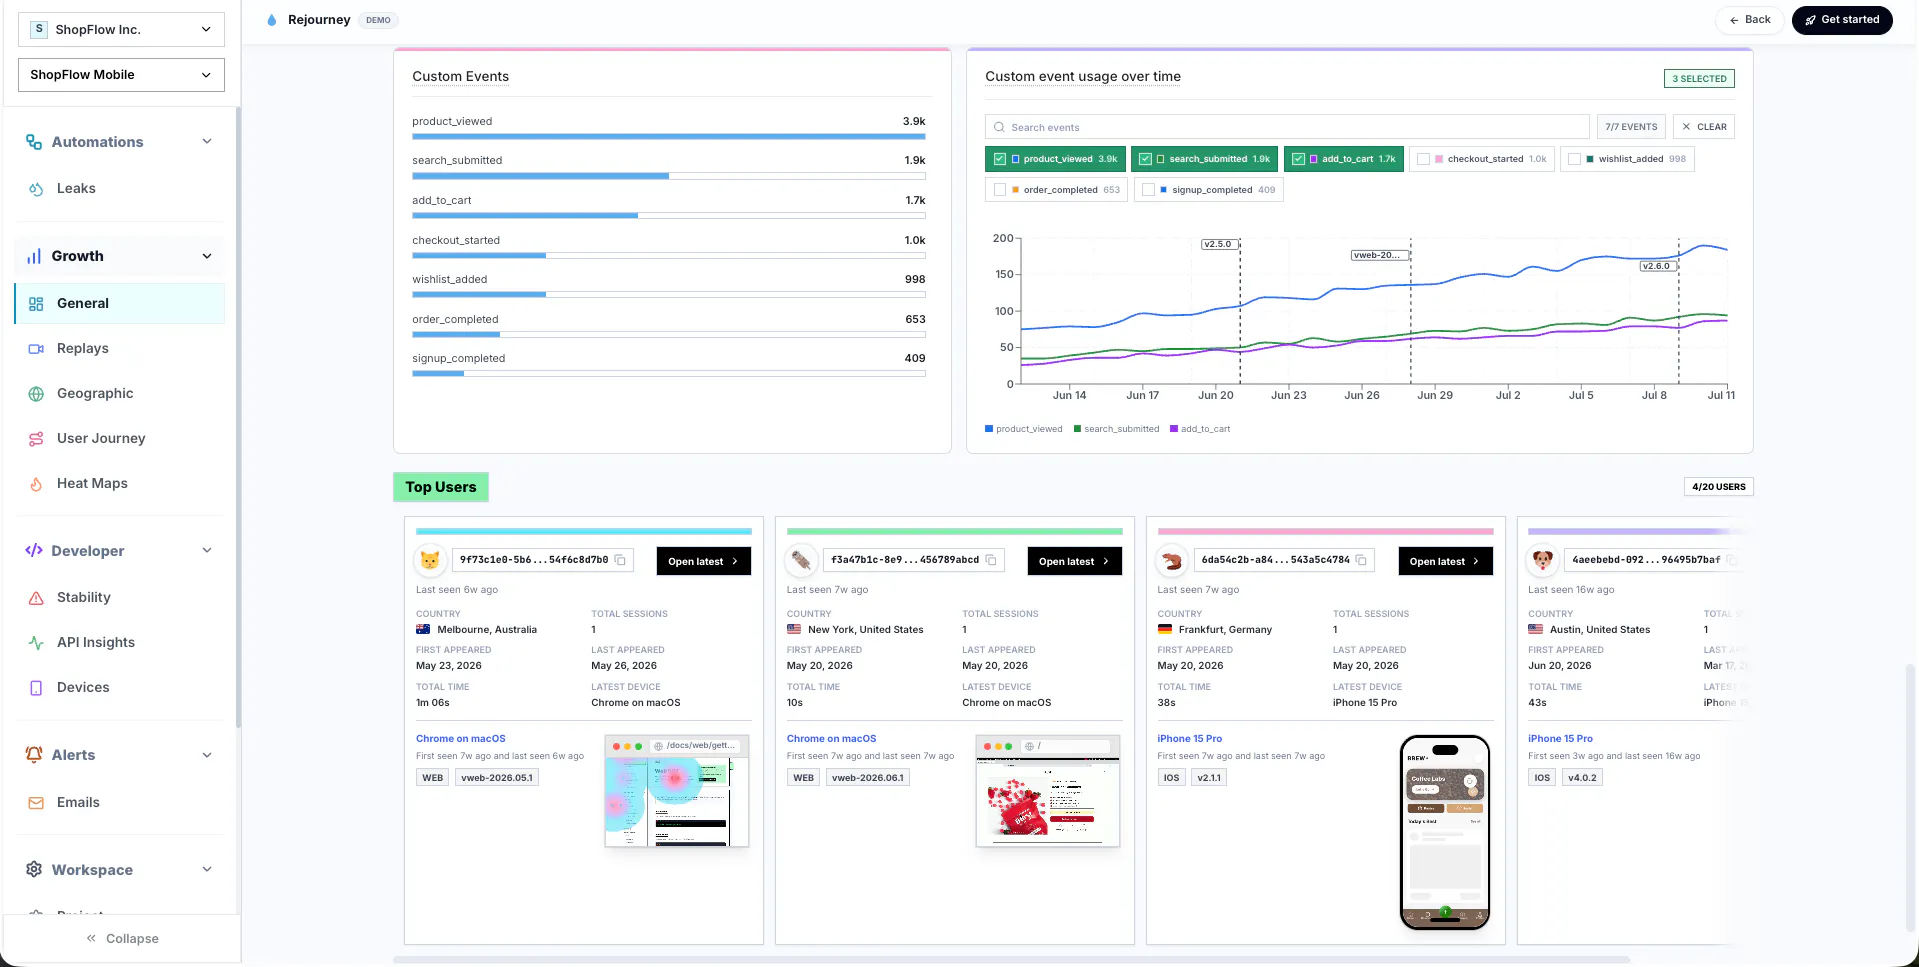Image resolution: width=1919 pixels, height=967 pixels.
Task: Uncheck the product_viewed event checkbox
Action: tap(1000, 159)
